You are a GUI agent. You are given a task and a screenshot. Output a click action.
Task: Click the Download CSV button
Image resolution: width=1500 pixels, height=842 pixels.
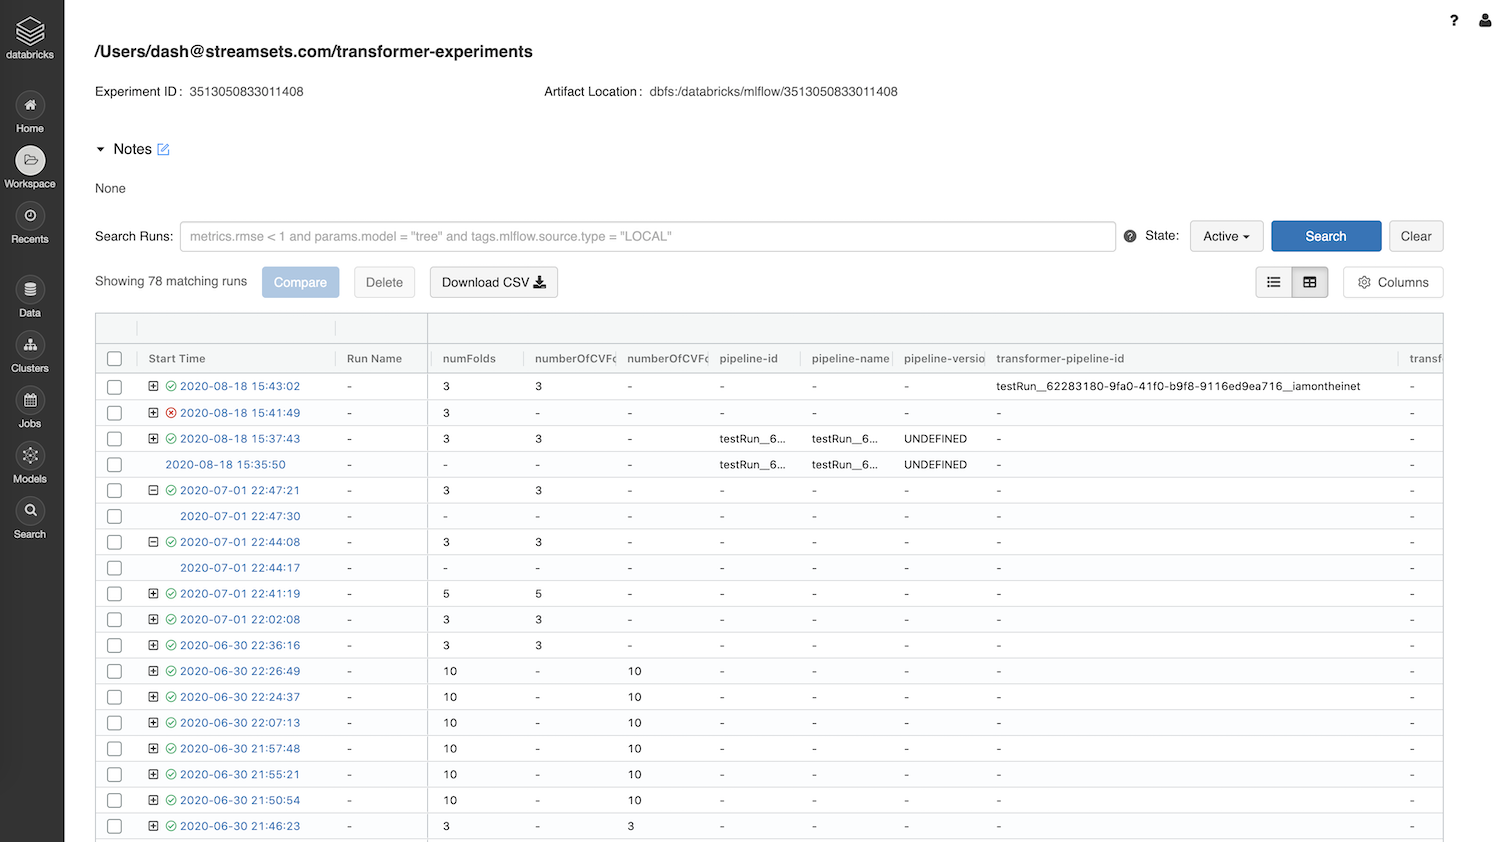[493, 282]
